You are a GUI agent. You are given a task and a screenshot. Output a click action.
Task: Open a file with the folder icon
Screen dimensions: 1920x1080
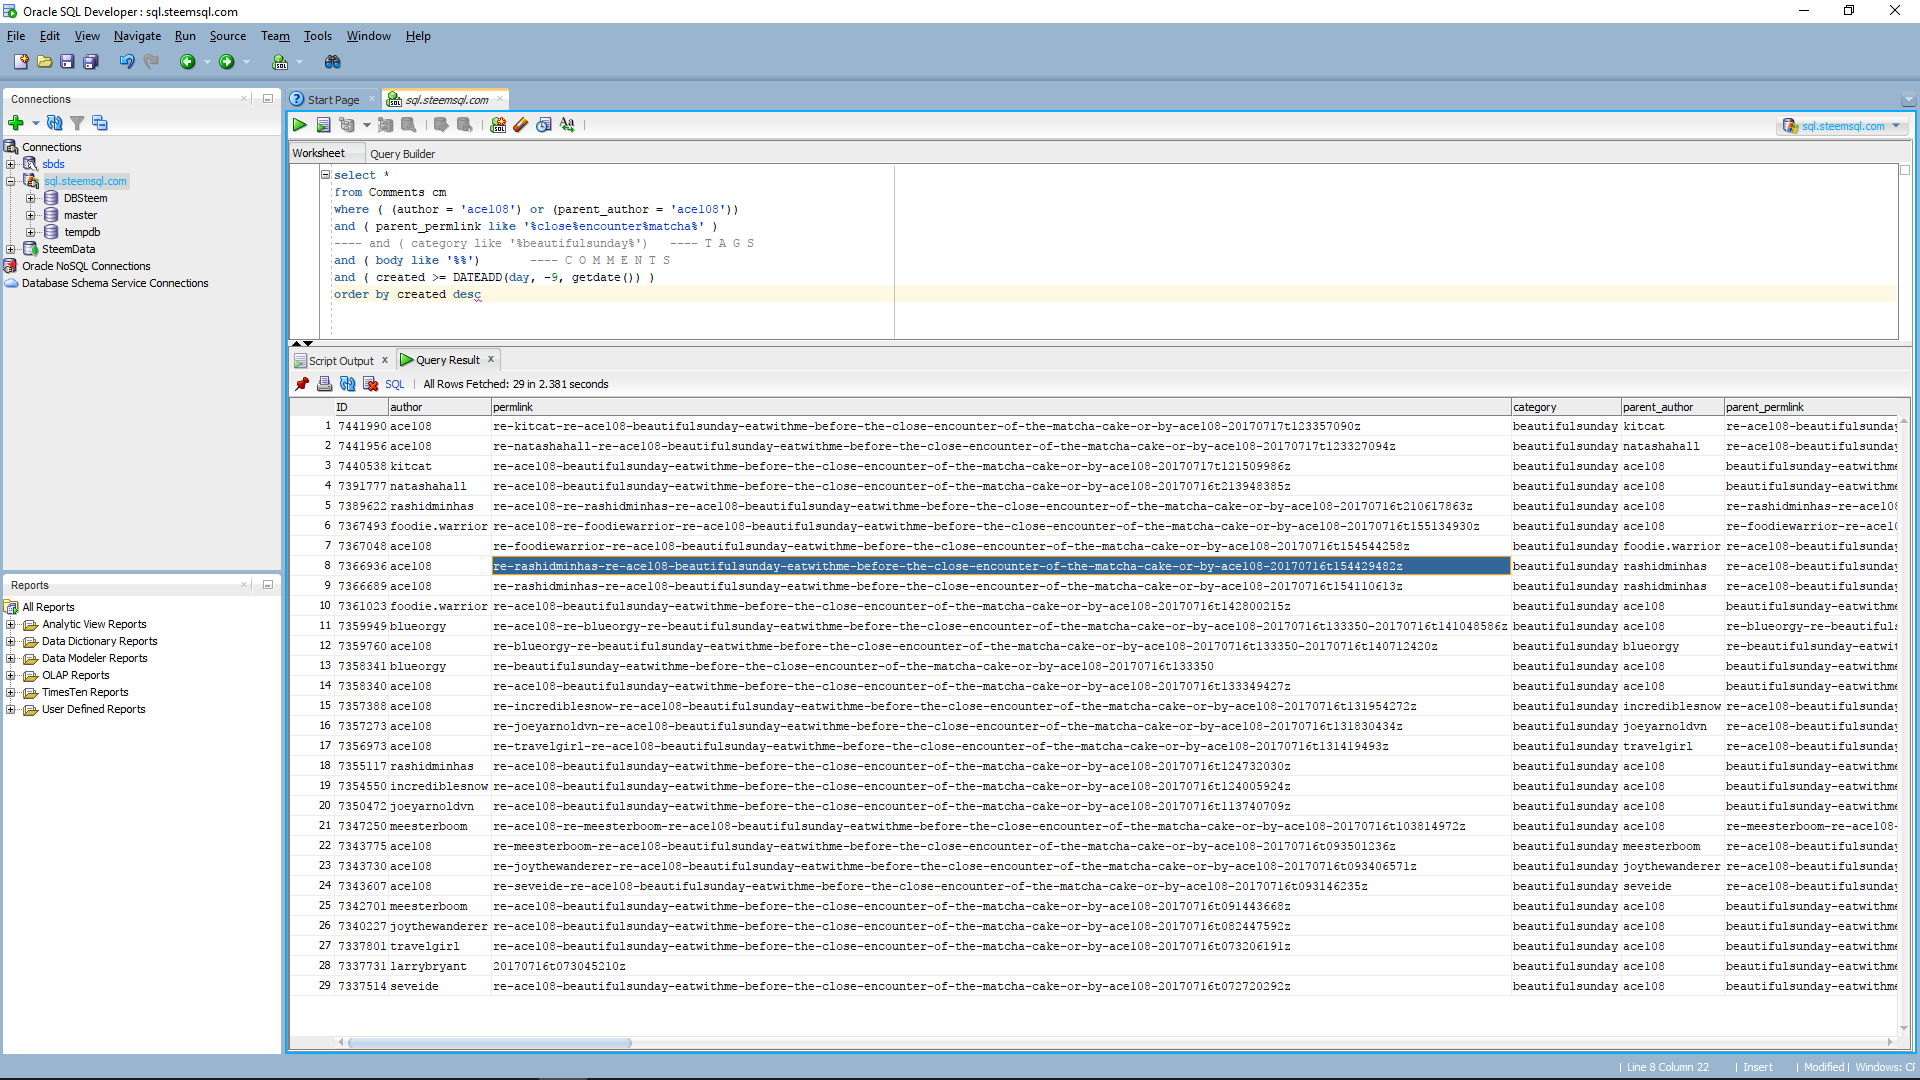pos(45,62)
